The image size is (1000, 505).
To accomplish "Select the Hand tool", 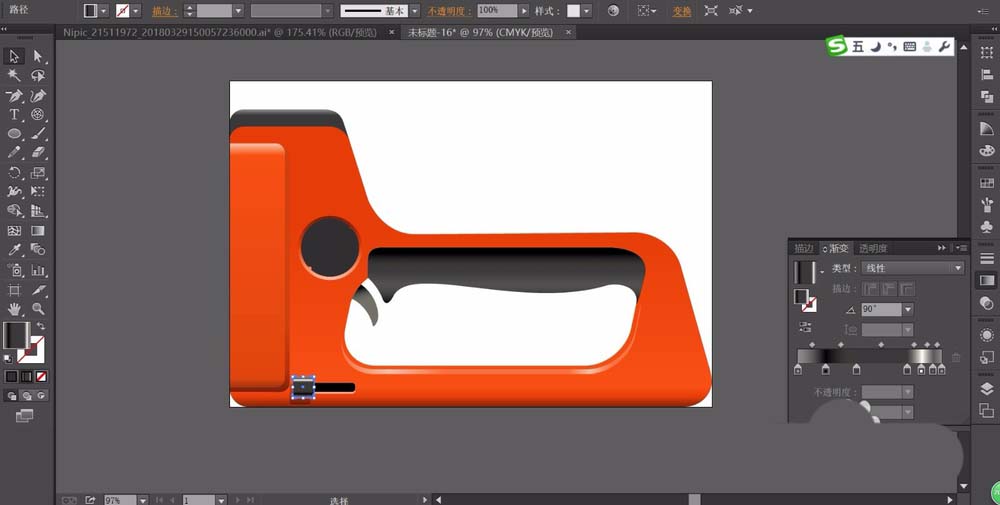I will click(x=14, y=309).
